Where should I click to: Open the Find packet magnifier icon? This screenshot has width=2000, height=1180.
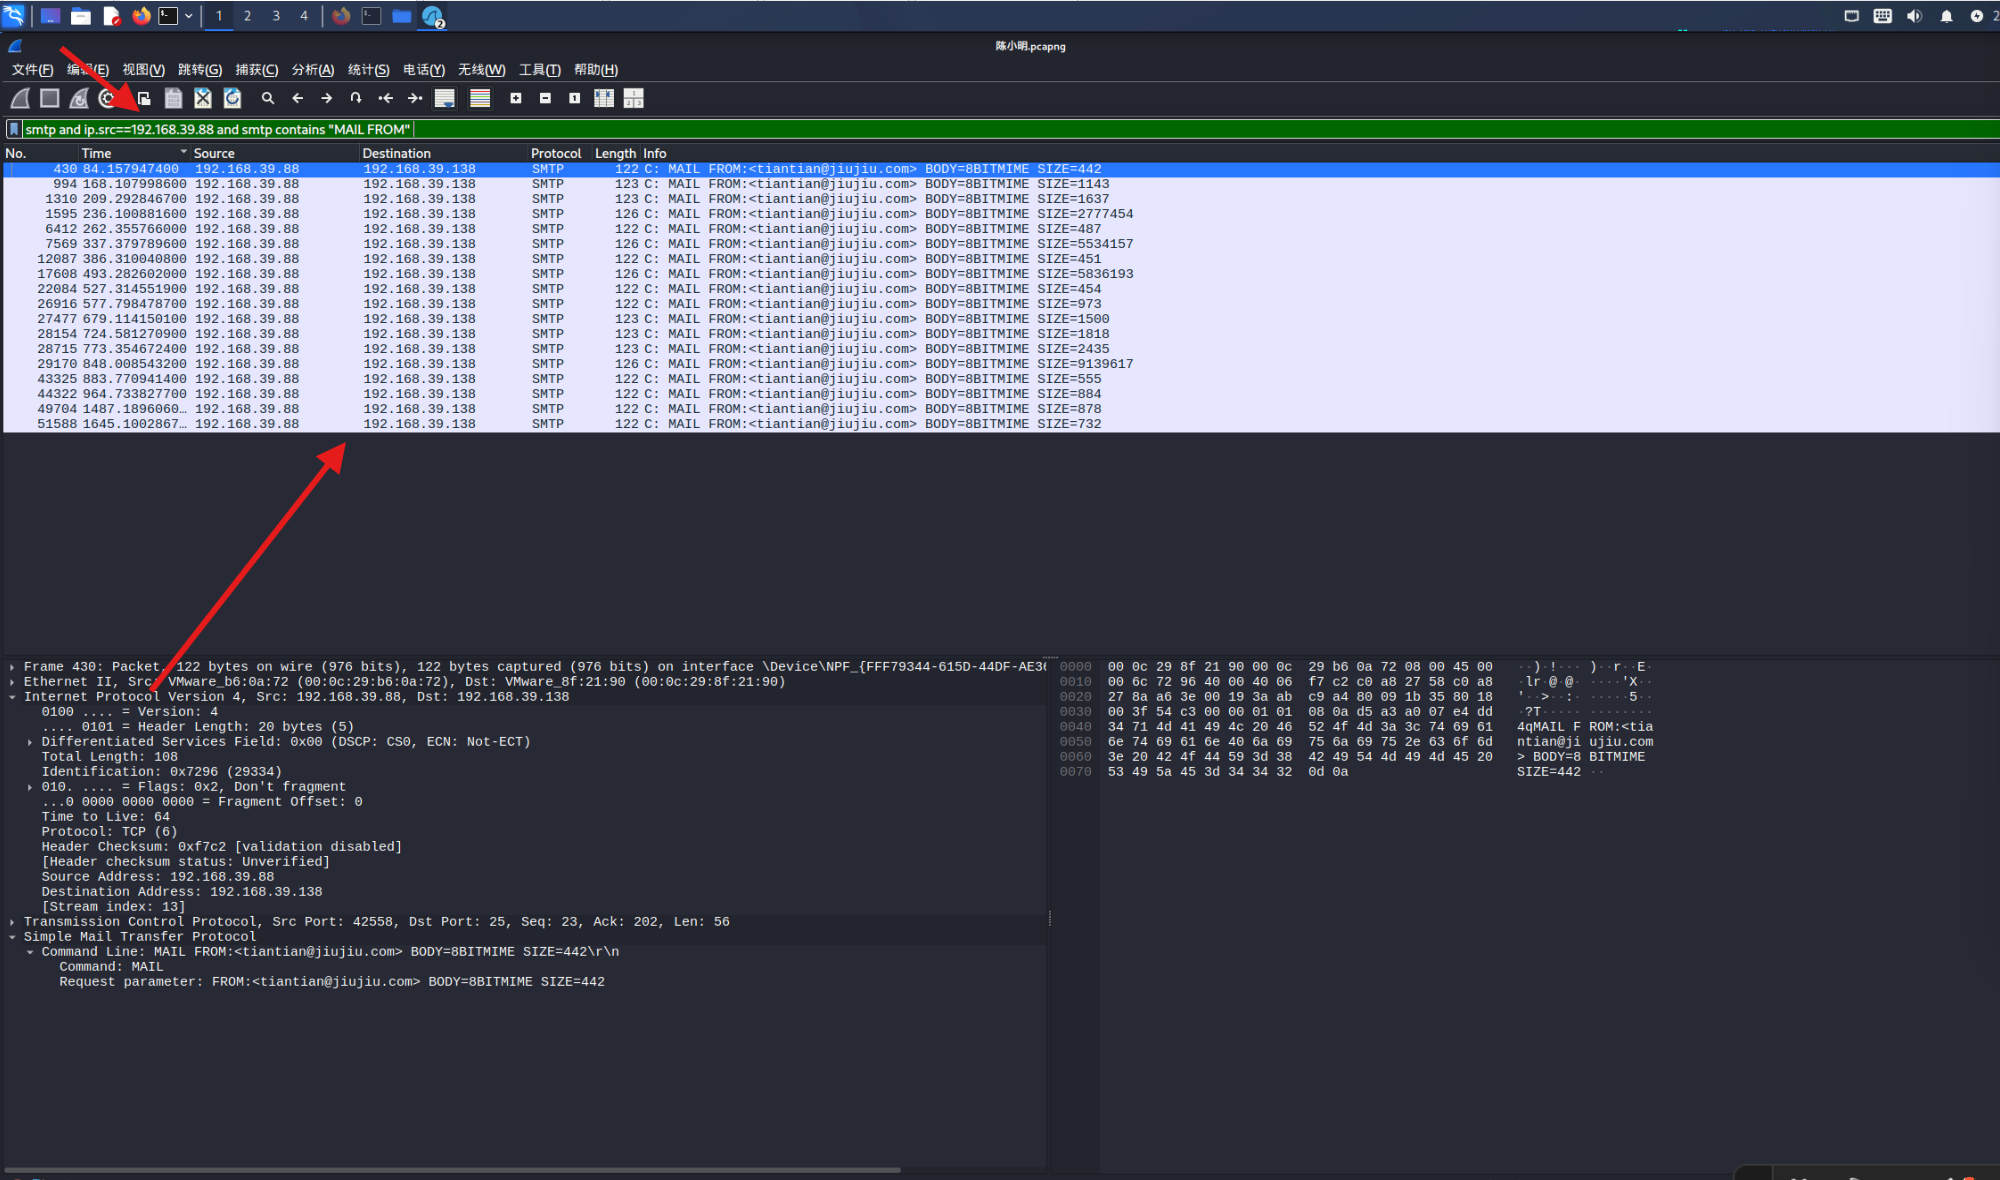point(268,98)
